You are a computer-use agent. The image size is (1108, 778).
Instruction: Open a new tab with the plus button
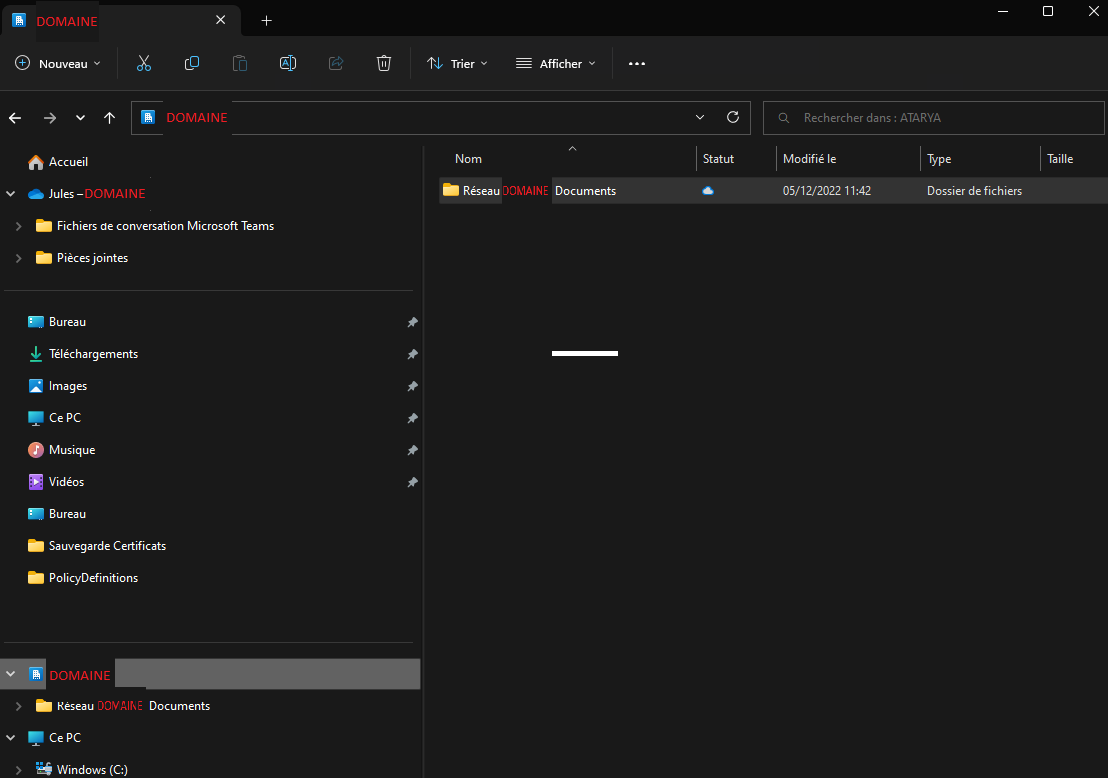click(x=266, y=20)
